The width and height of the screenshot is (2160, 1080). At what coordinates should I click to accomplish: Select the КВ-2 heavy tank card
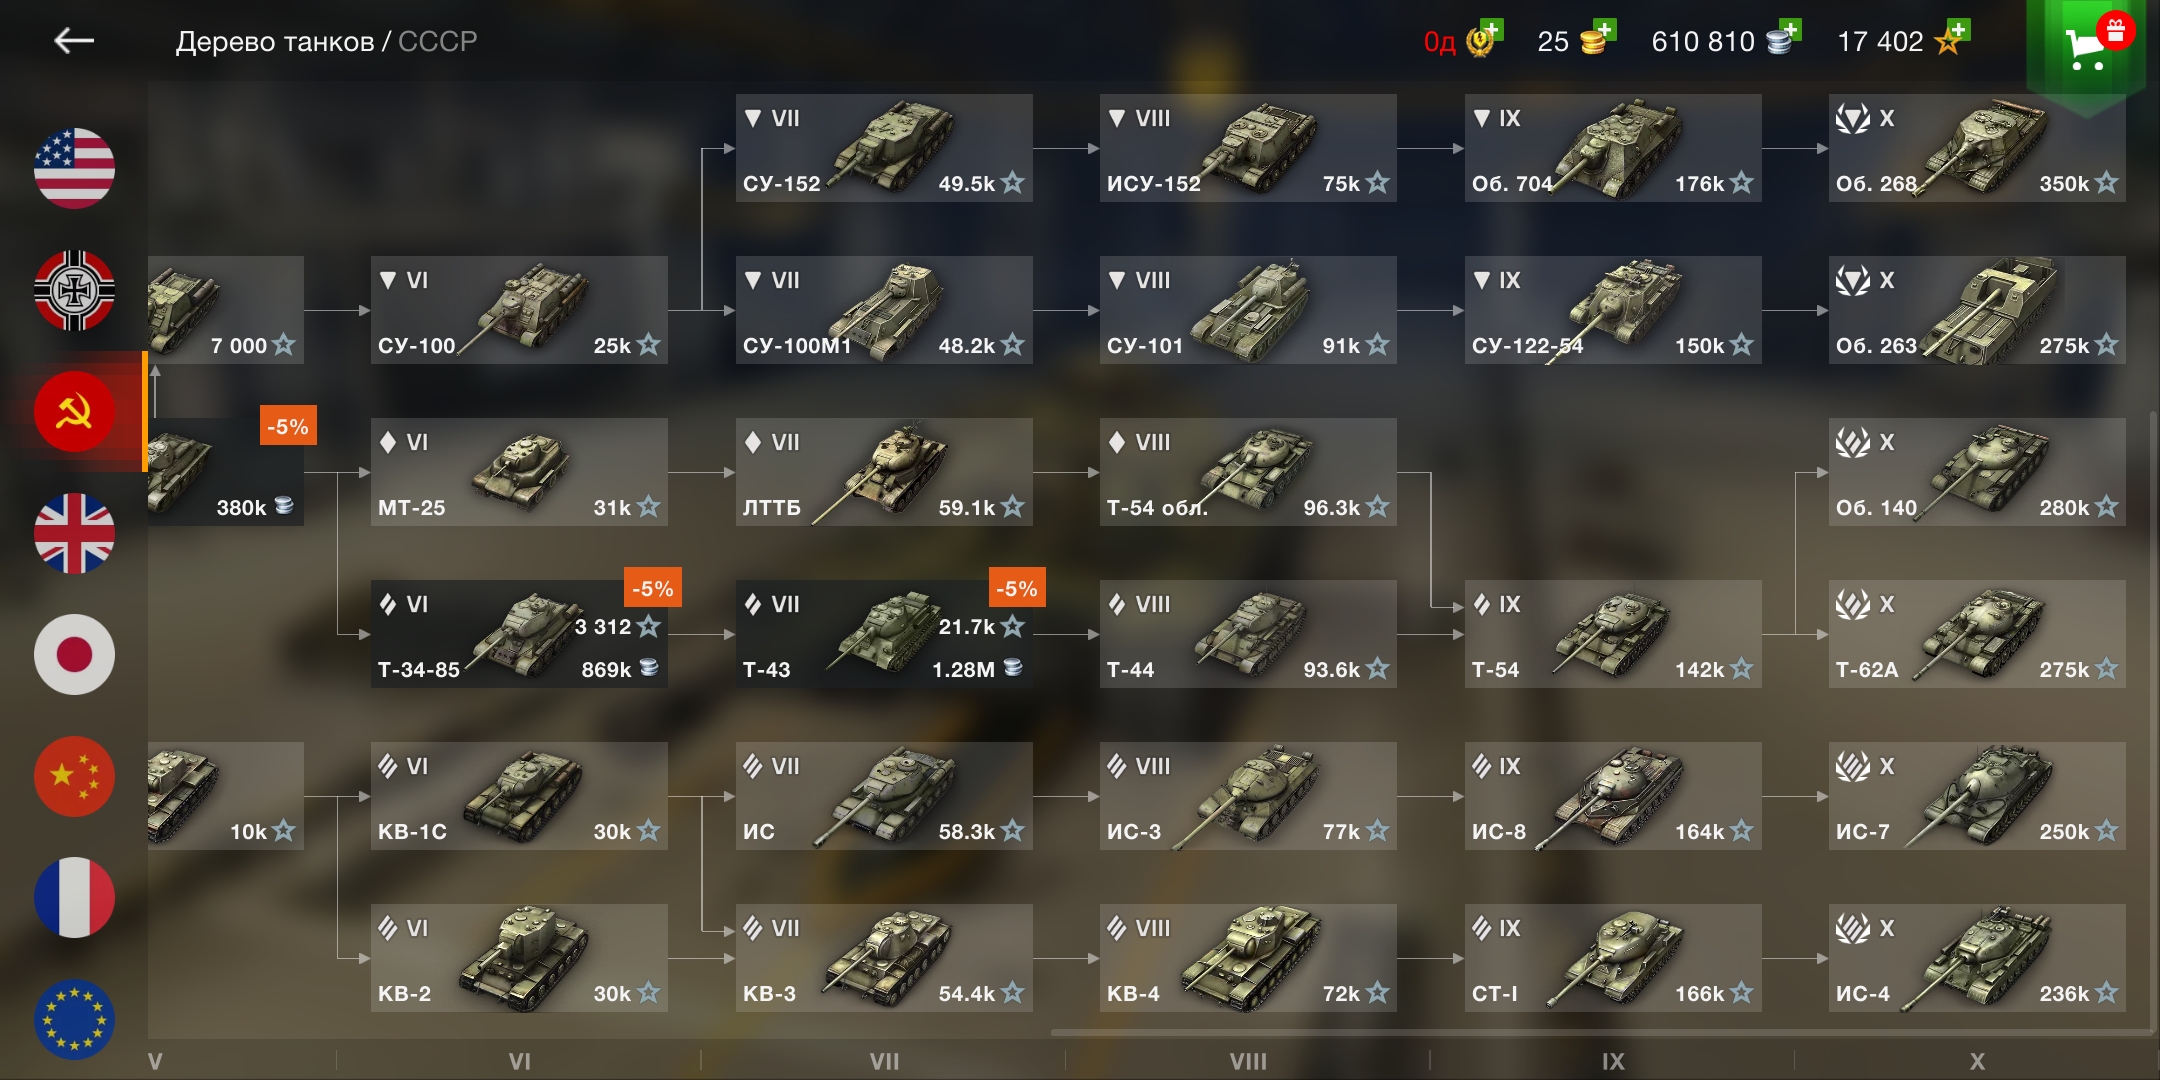pyautogui.click(x=519, y=958)
